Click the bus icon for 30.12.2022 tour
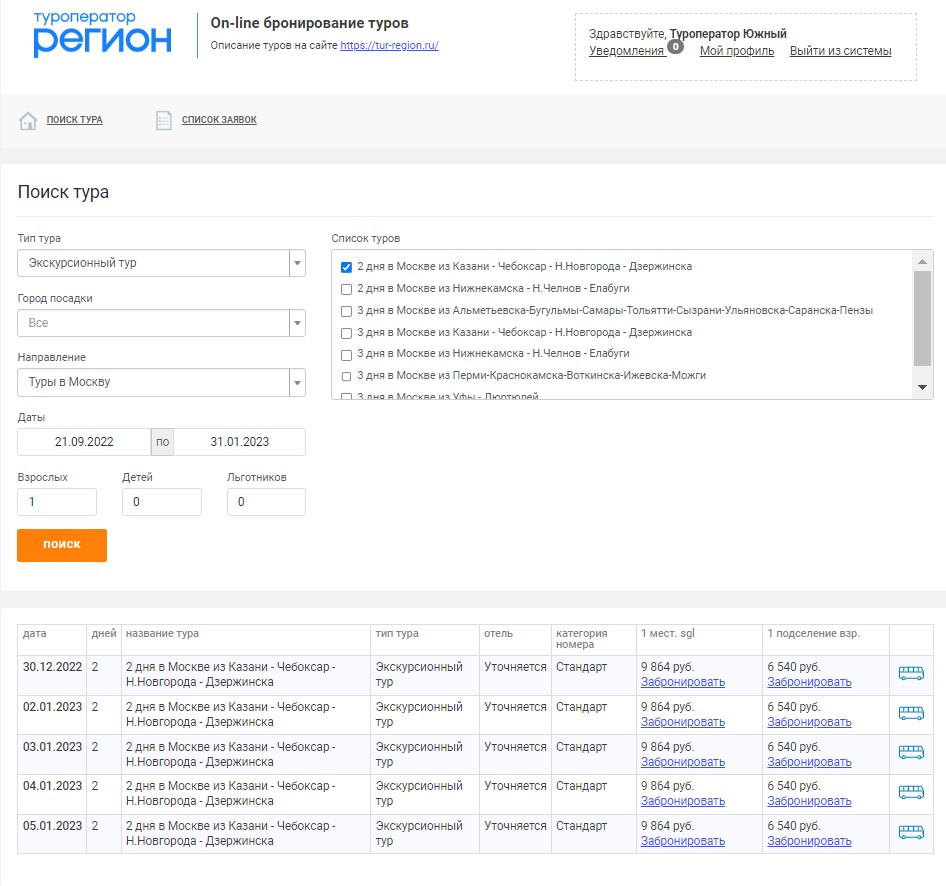This screenshot has height=886, width=946. coord(910,673)
